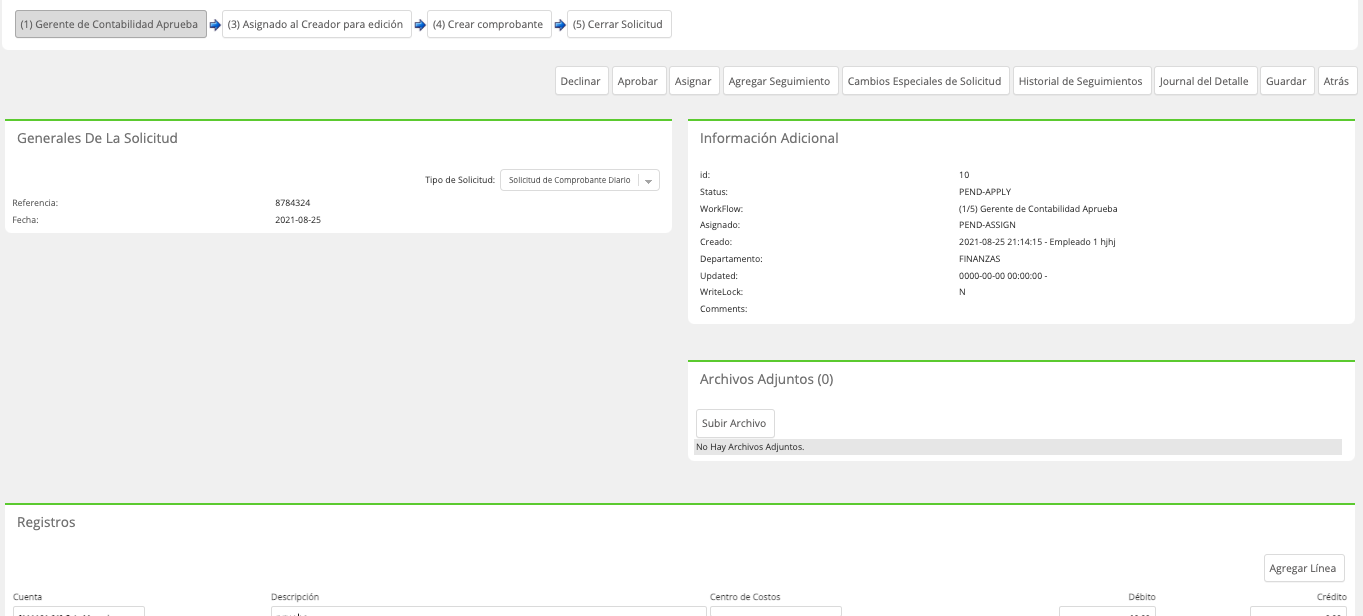Click the WorkFlow value (1/5) Gerente de Contabilidad Aprueba
The width and height of the screenshot is (1363, 616).
coord(1038,209)
